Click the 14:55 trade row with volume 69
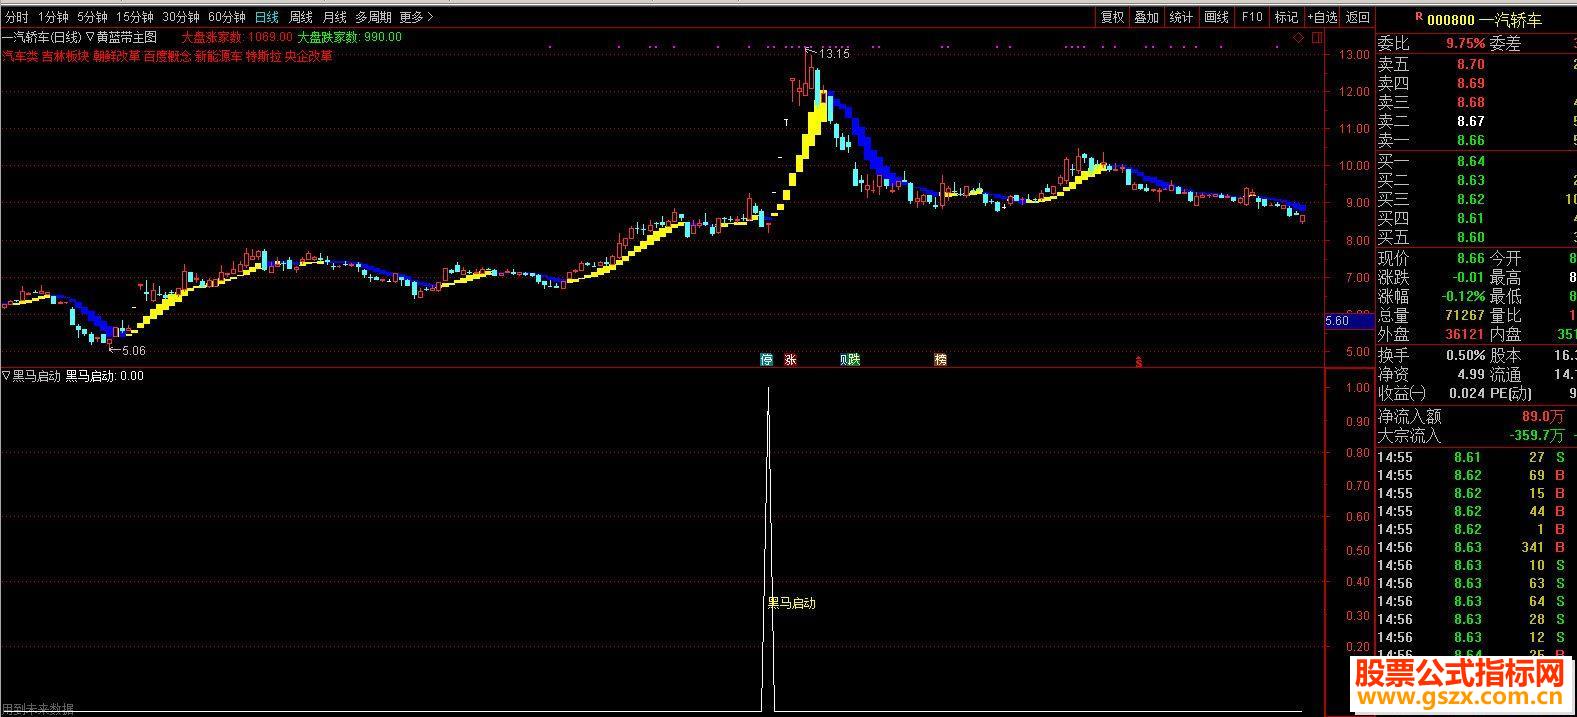The height and width of the screenshot is (717, 1577). click(x=1474, y=475)
